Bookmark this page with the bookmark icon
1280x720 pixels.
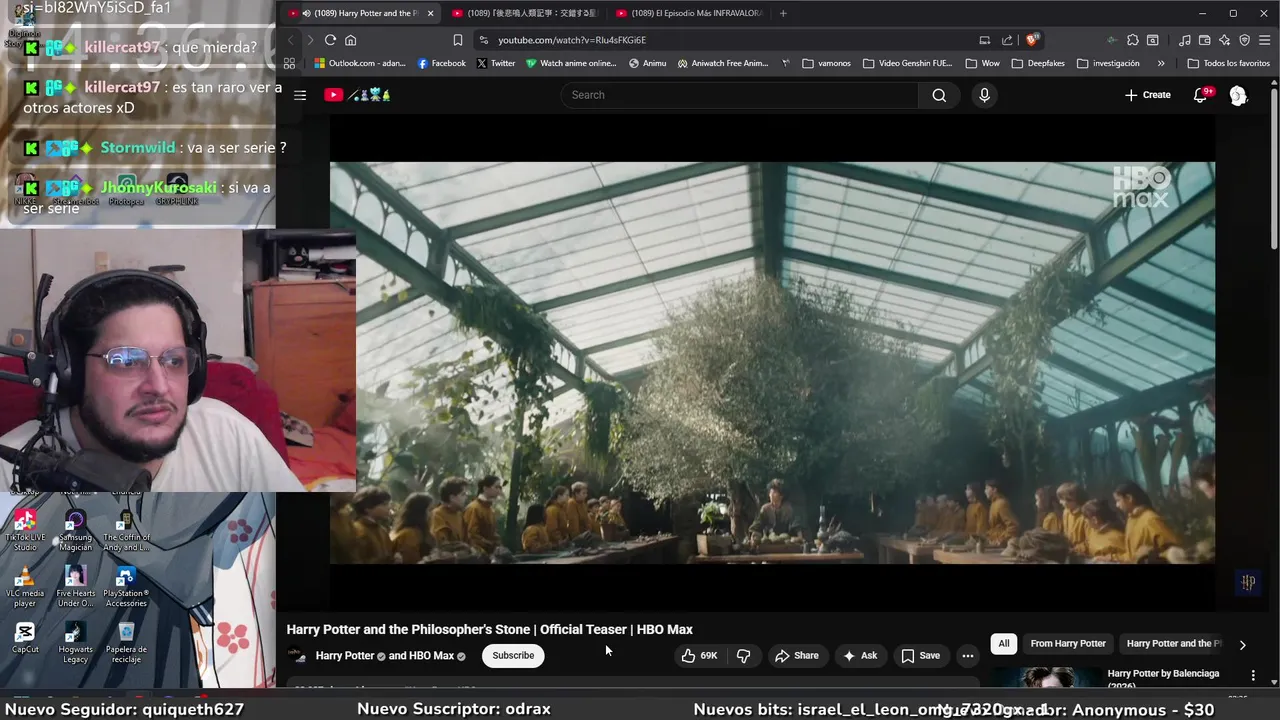coord(457,40)
